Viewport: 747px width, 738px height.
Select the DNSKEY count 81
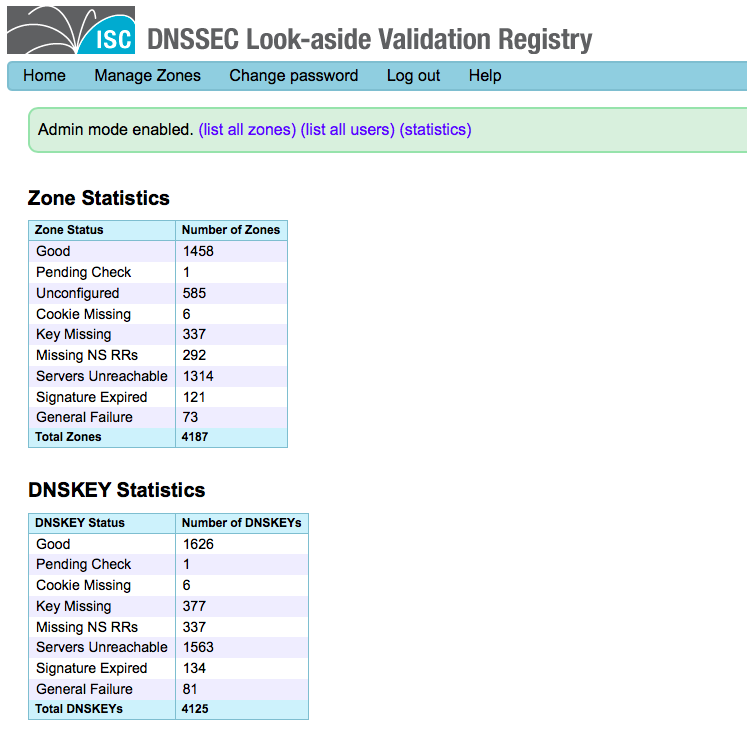pyautogui.click(x=190, y=689)
